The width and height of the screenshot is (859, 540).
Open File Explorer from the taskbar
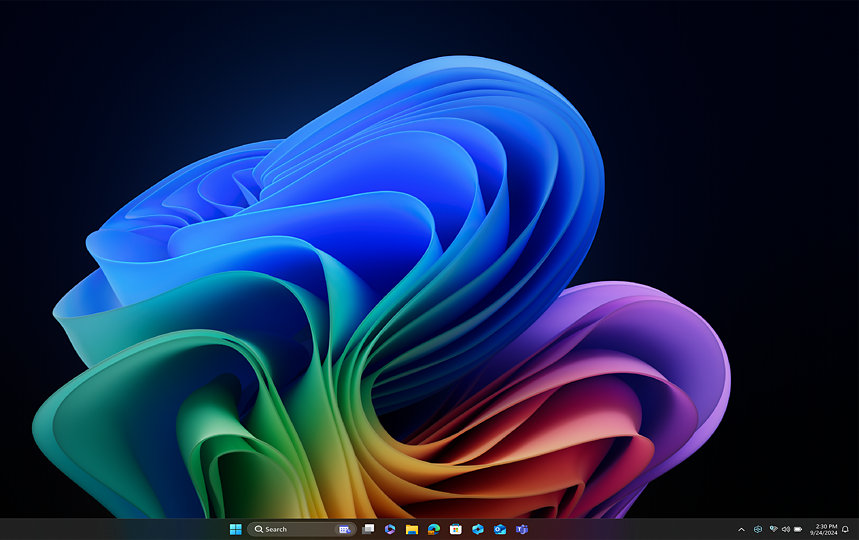pyautogui.click(x=412, y=529)
